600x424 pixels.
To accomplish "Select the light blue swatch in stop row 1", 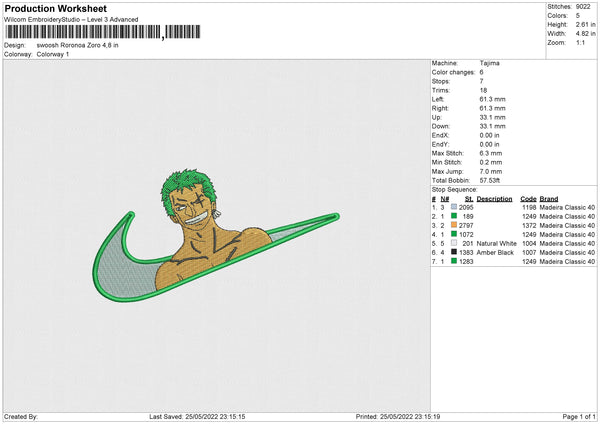I will point(454,207).
